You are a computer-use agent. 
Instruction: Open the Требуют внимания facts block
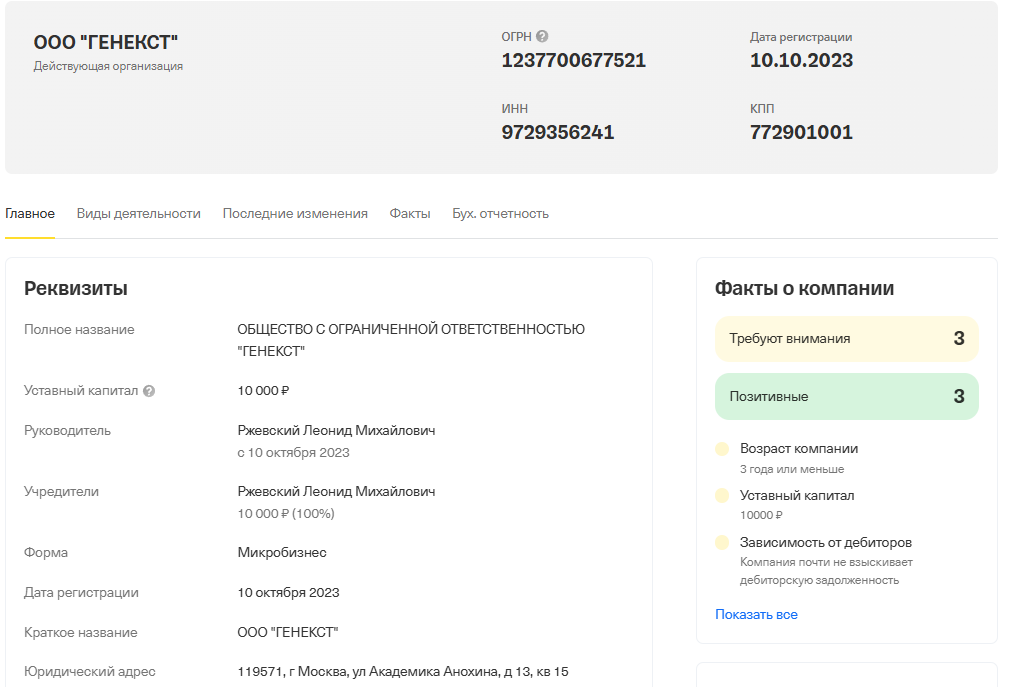846,339
